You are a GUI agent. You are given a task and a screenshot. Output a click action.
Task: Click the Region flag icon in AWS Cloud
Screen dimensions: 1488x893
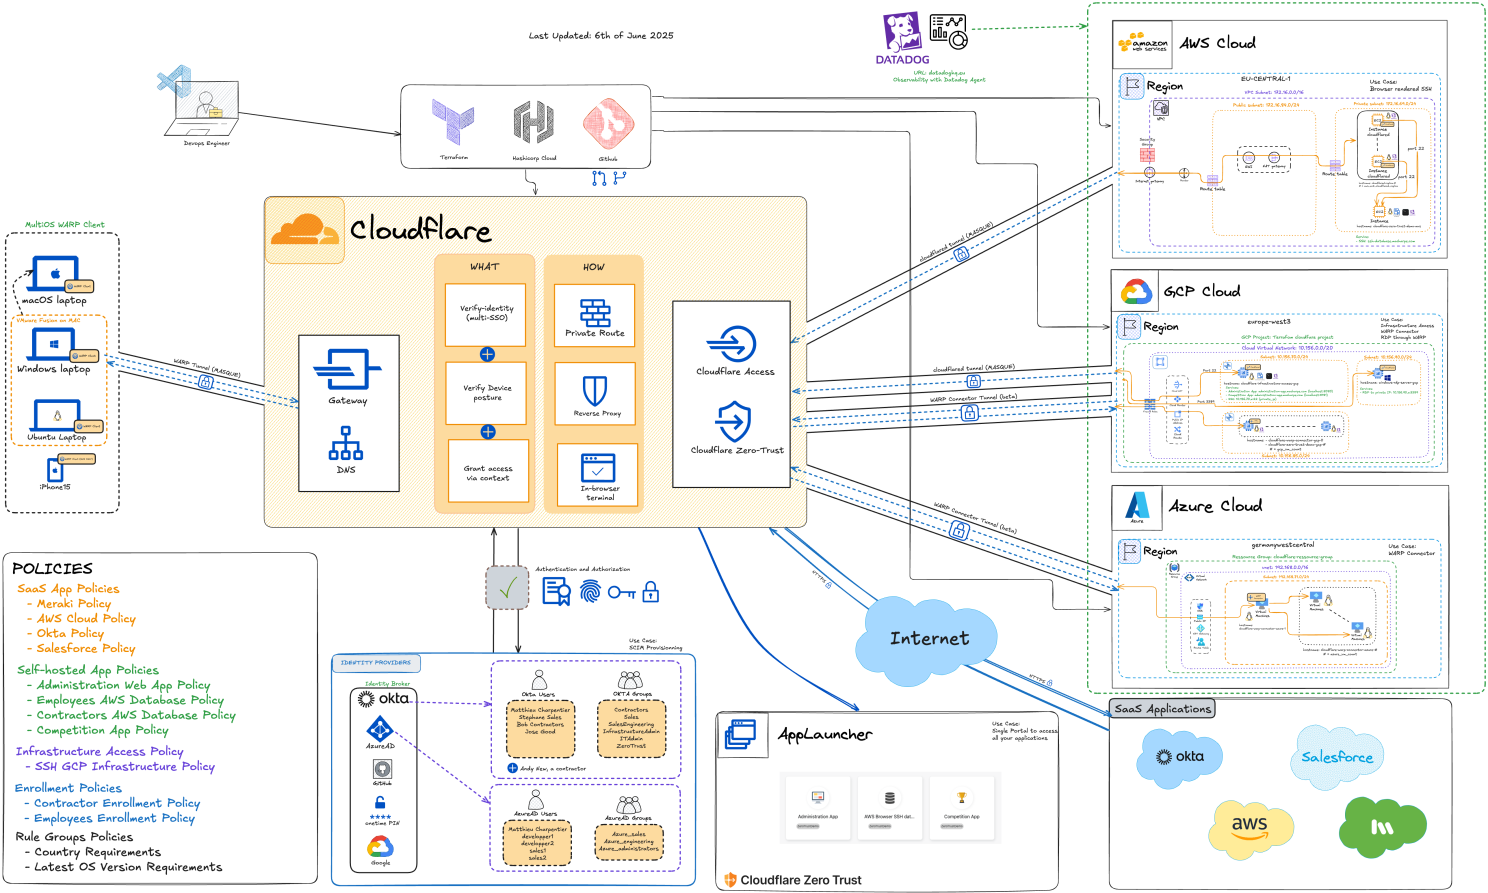click(1131, 87)
